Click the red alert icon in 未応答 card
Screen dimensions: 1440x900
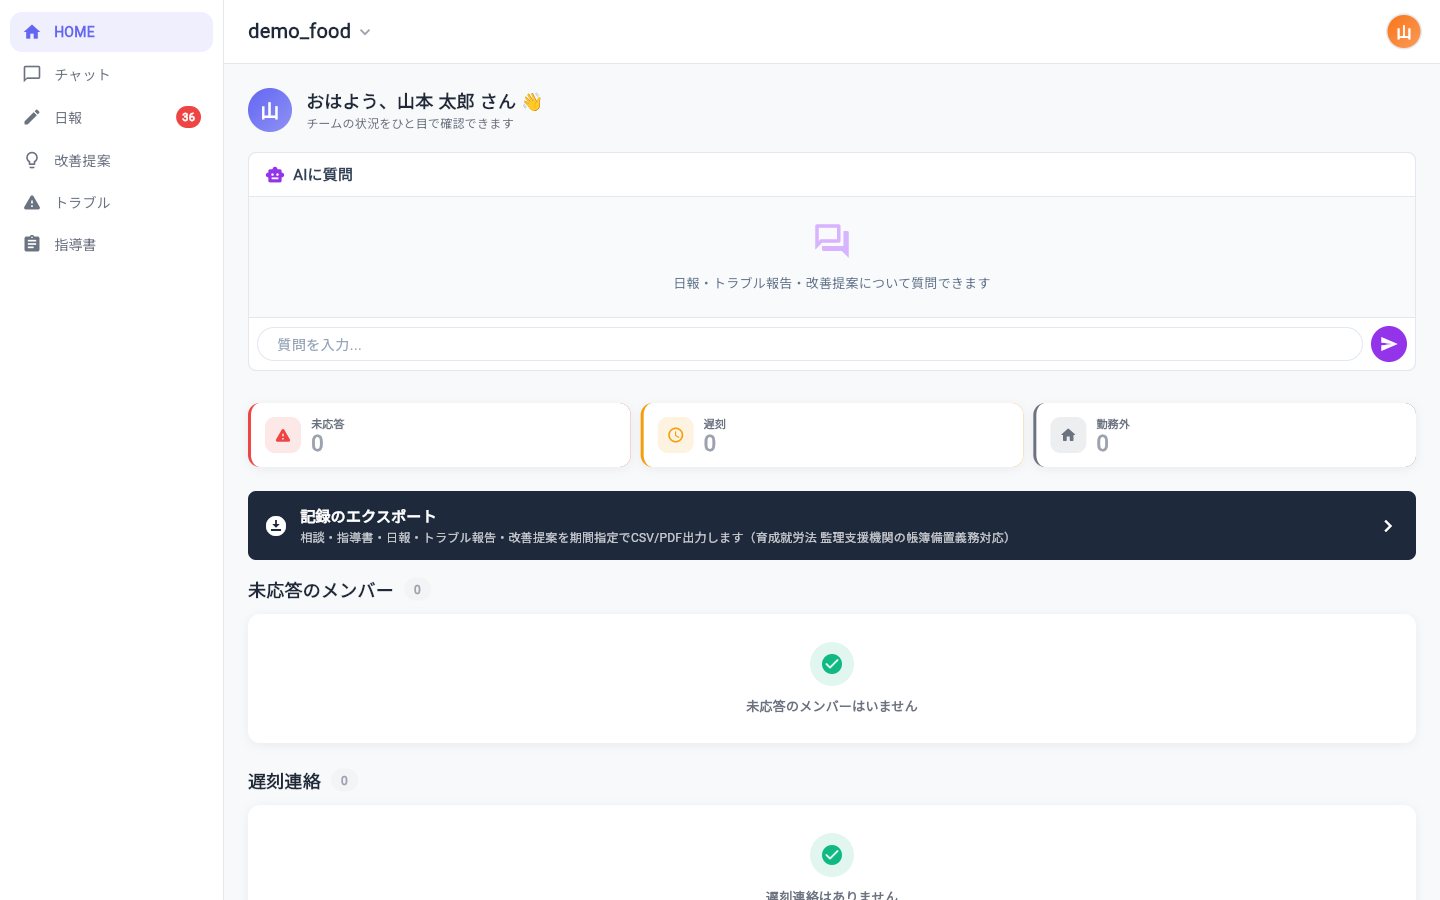[283, 435]
